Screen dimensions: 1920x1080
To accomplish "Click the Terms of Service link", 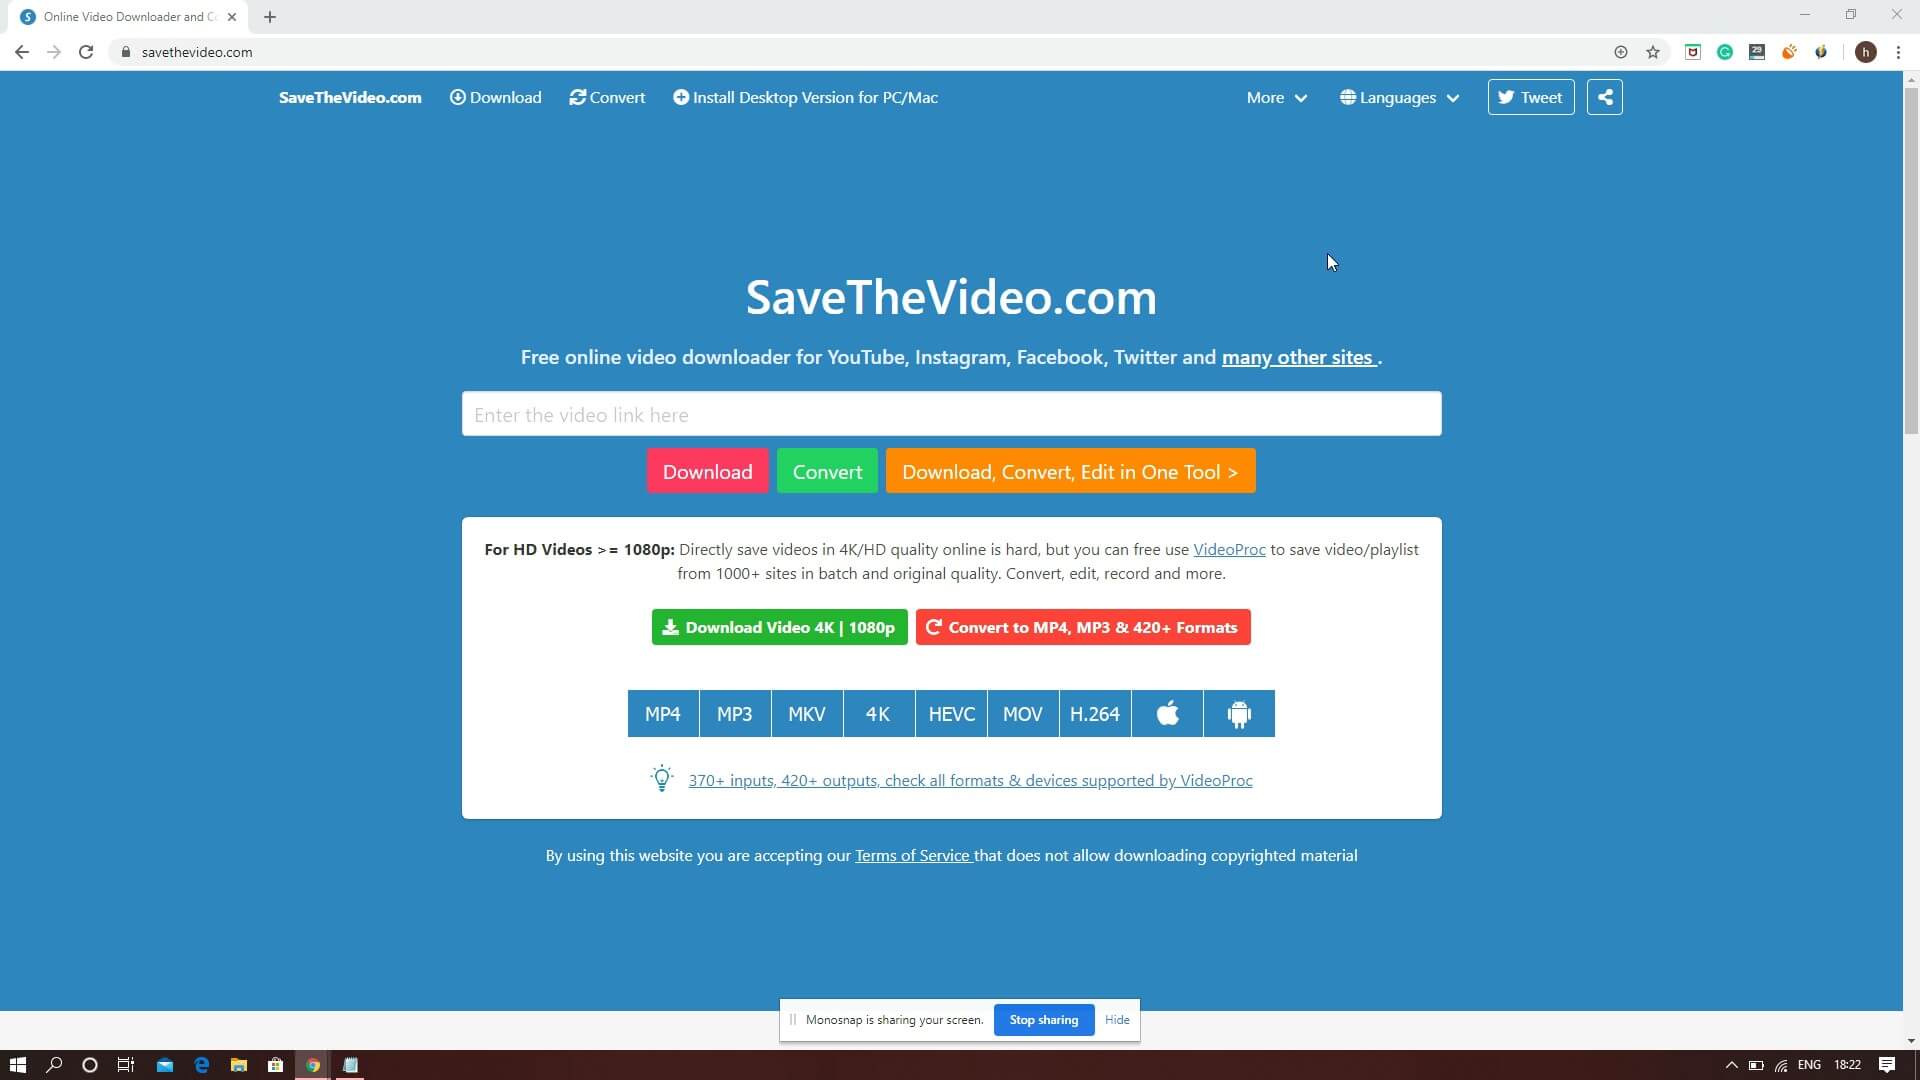I will tap(913, 855).
